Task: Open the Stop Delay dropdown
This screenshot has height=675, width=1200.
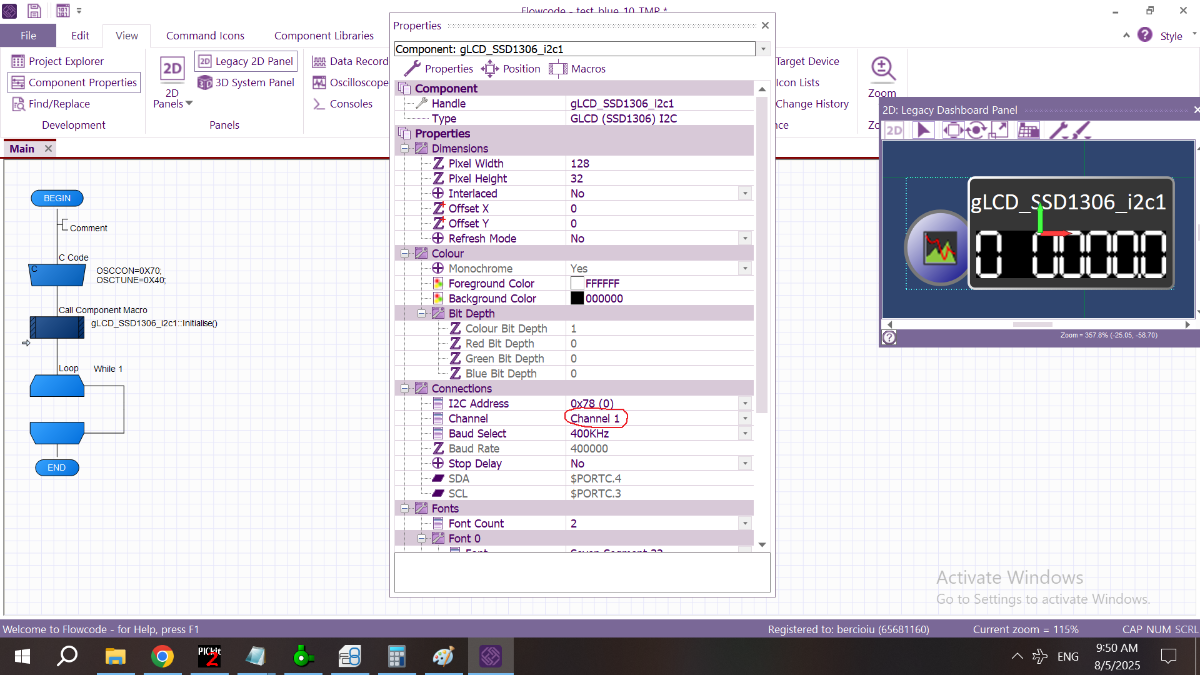Action: [744, 463]
